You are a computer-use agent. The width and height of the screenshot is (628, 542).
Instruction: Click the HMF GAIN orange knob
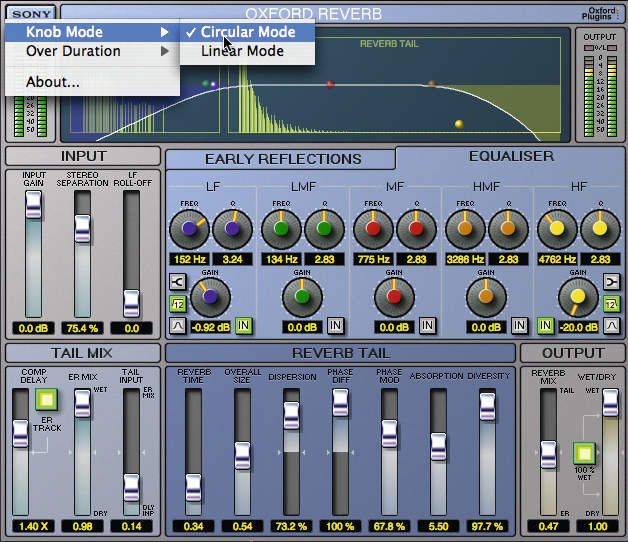487,297
